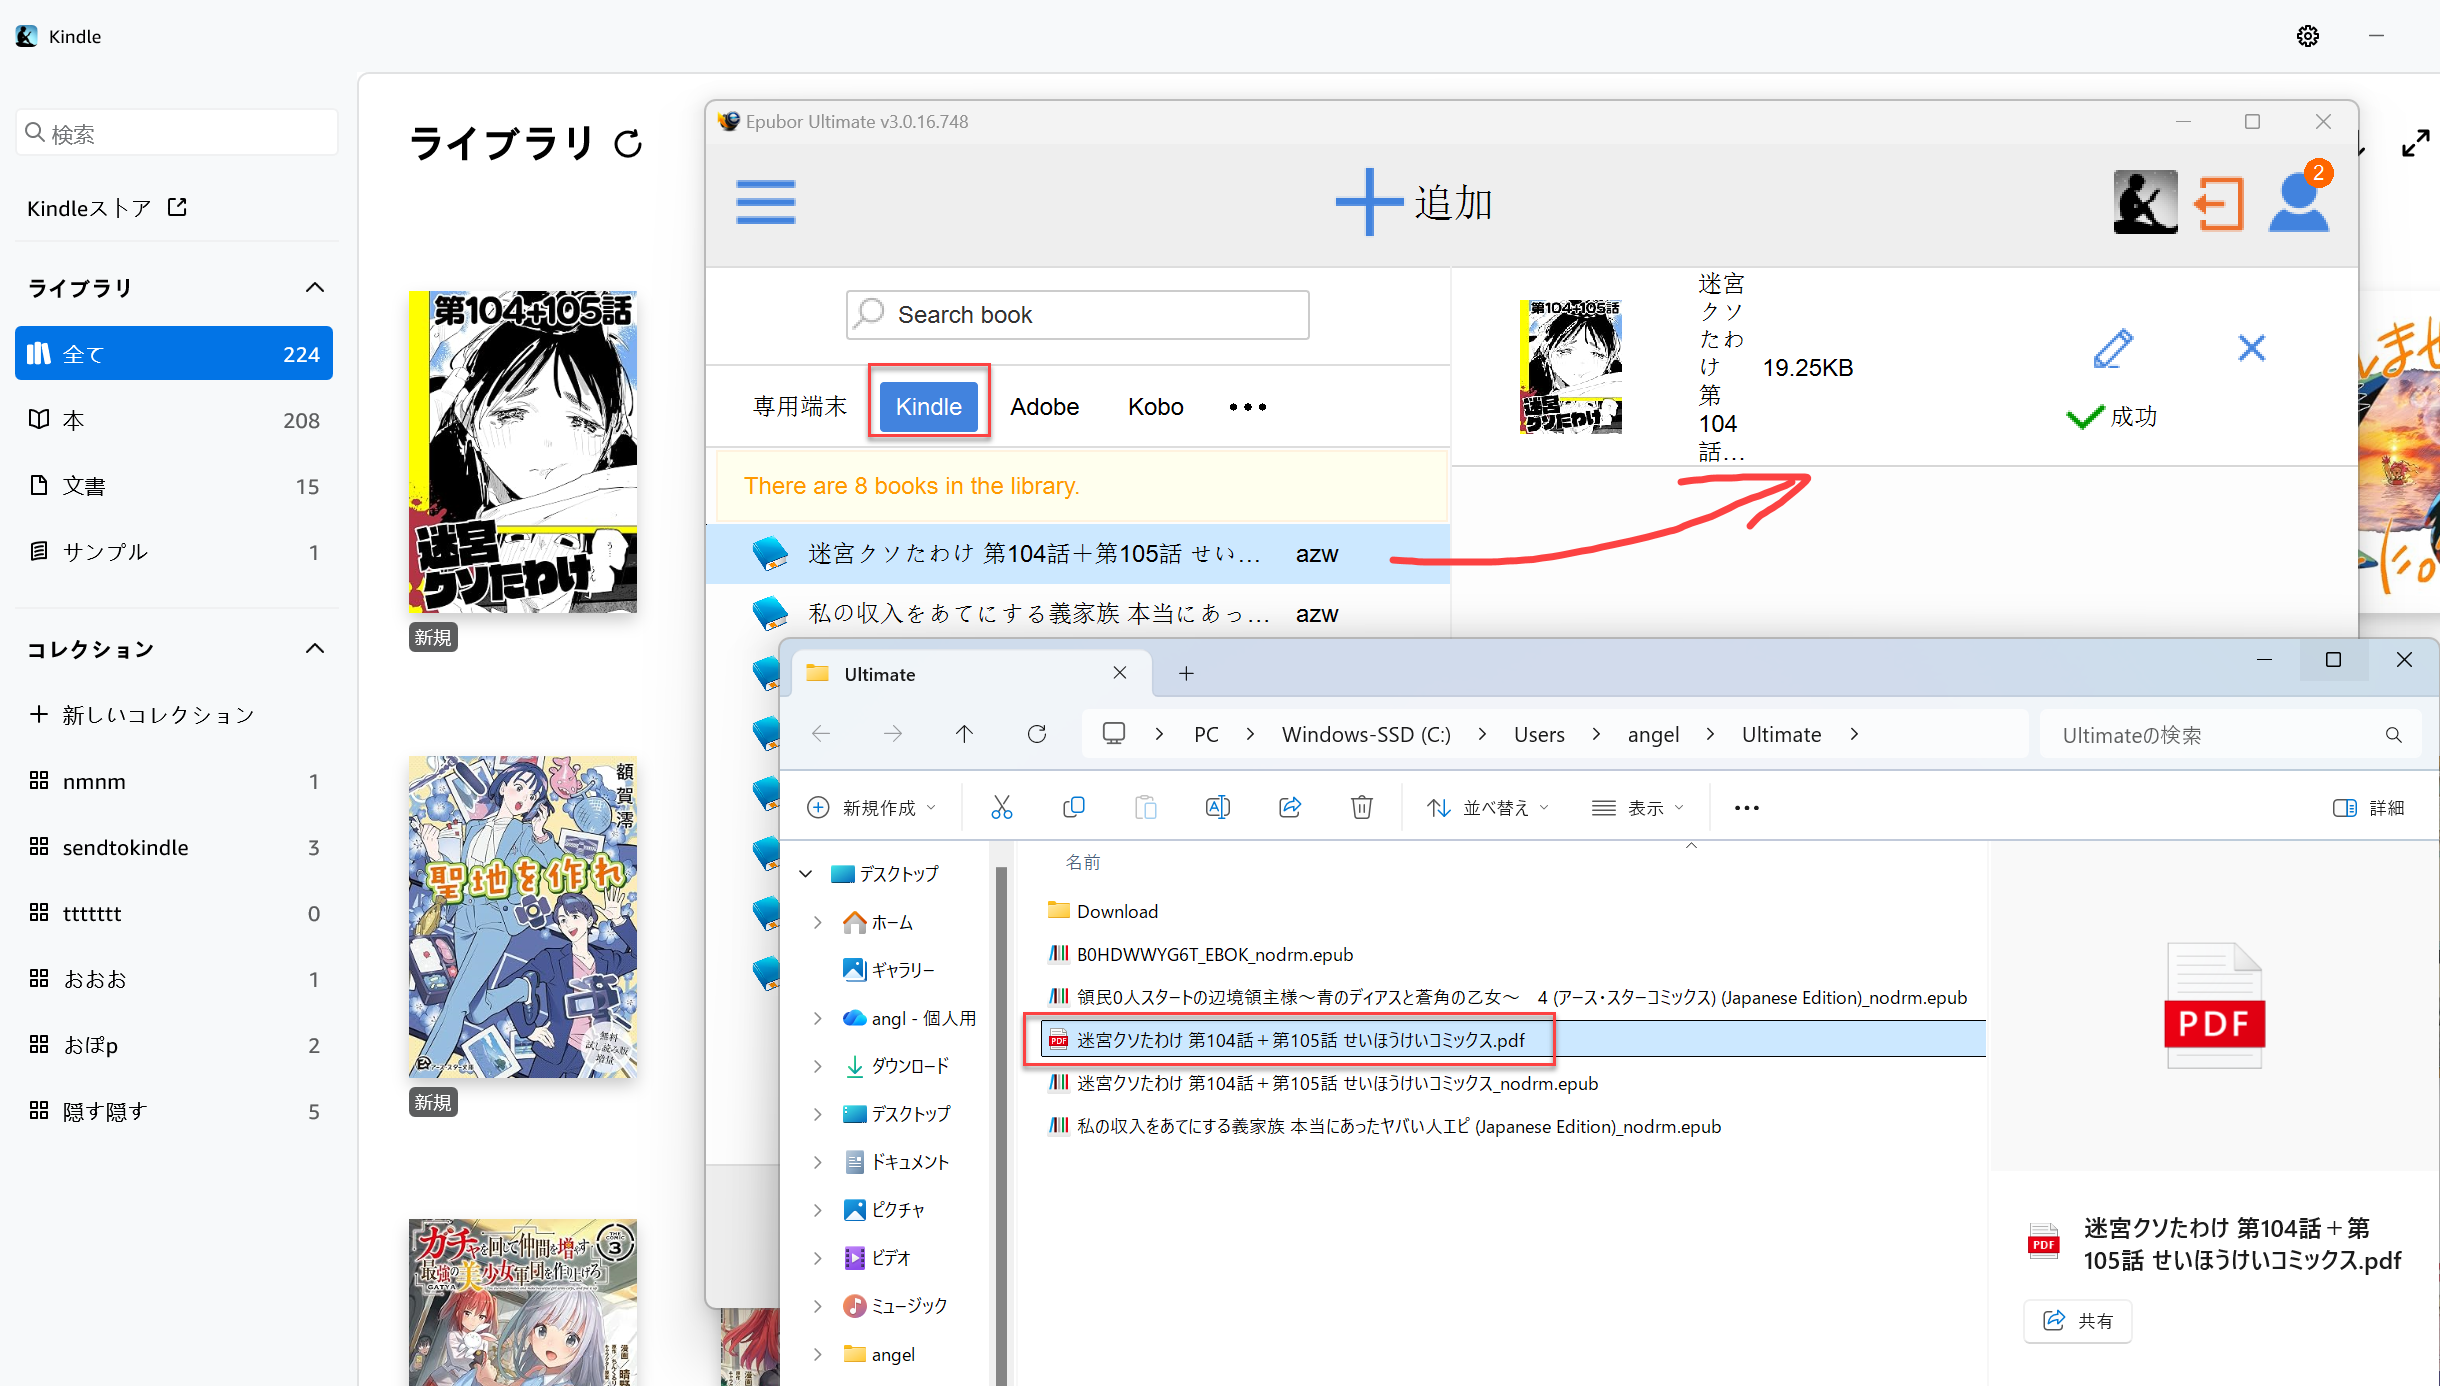2440x1386 pixels.
Task: Click the Copy icon in File Explorer toolbar
Action: pyautogui.click(x=1073, y=807)
